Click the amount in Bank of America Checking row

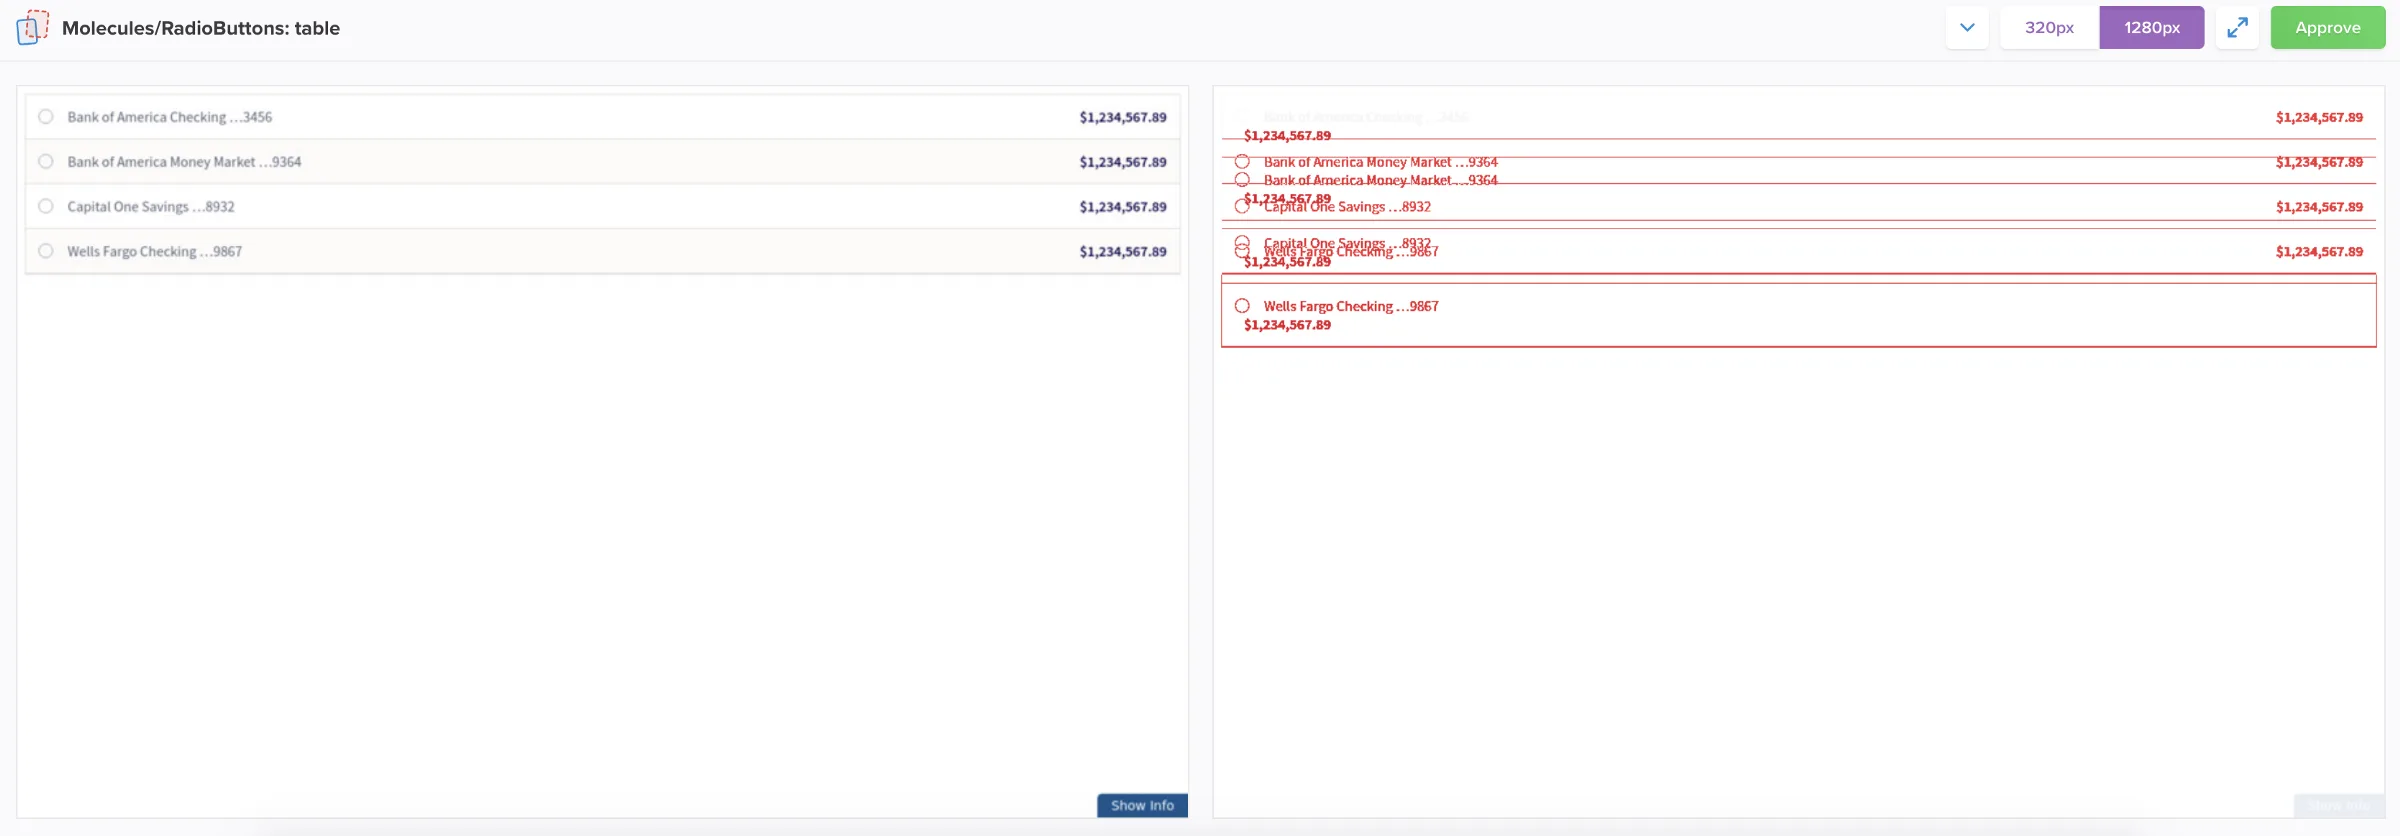tap(1123, 118)
